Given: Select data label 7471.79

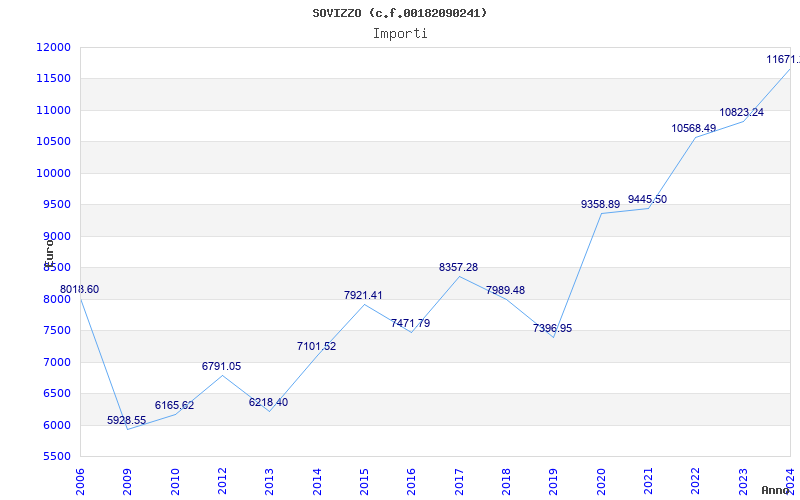Looking at the screenshot, I should coord(411,323).
